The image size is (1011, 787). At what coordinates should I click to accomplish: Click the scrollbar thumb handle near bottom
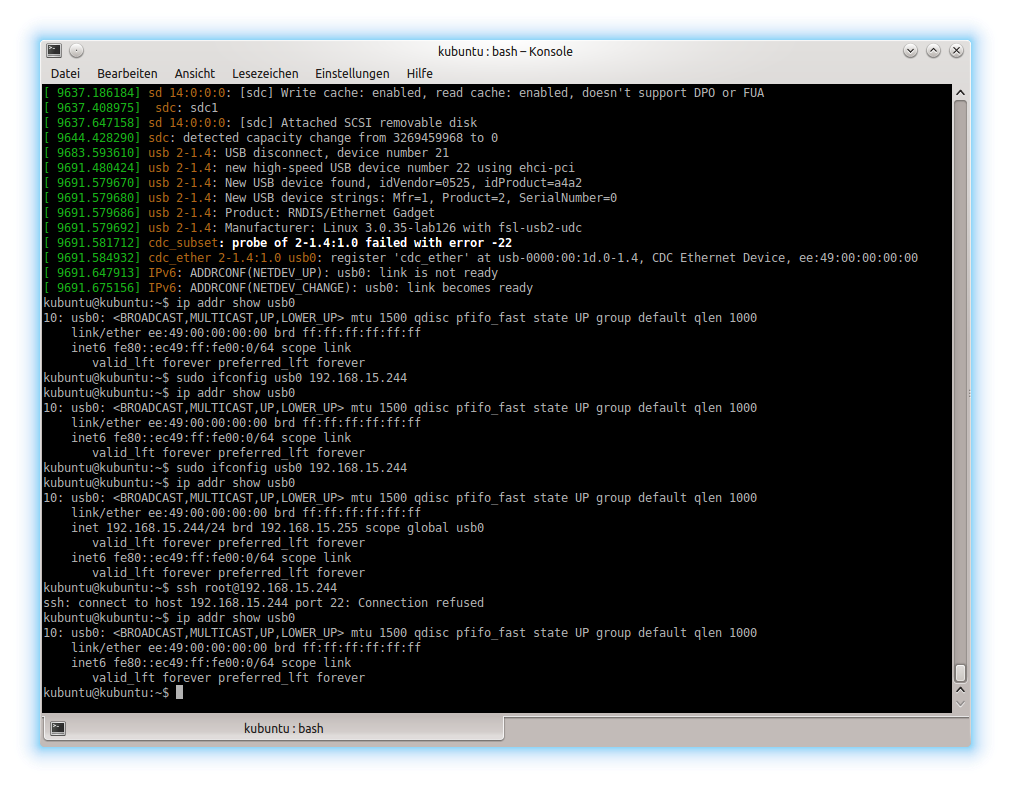[960, 672]
